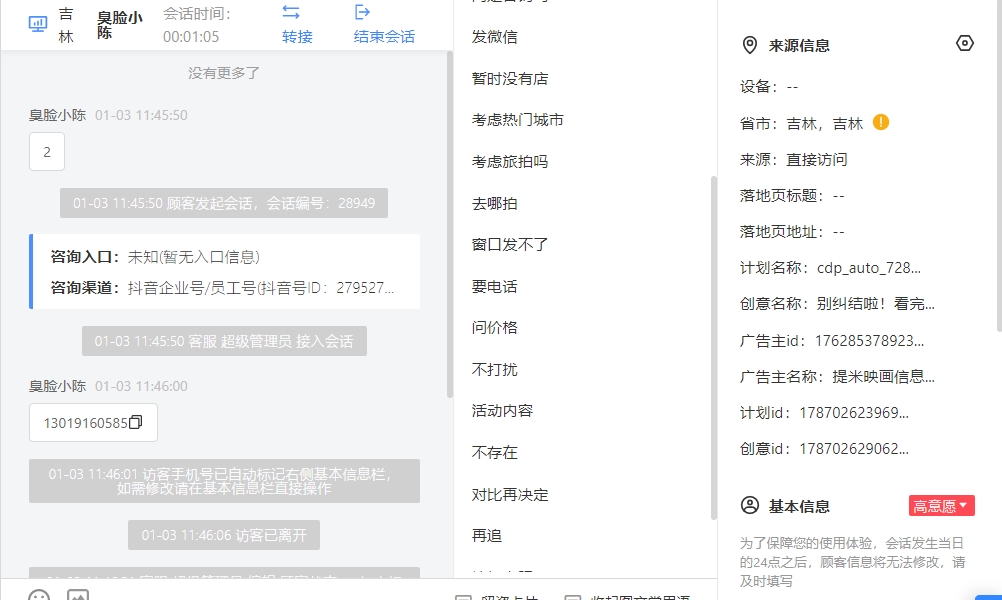The image size is (1002, 600).
Task: Click the message bubble containing 2
Action: click(x=47, y=151)
